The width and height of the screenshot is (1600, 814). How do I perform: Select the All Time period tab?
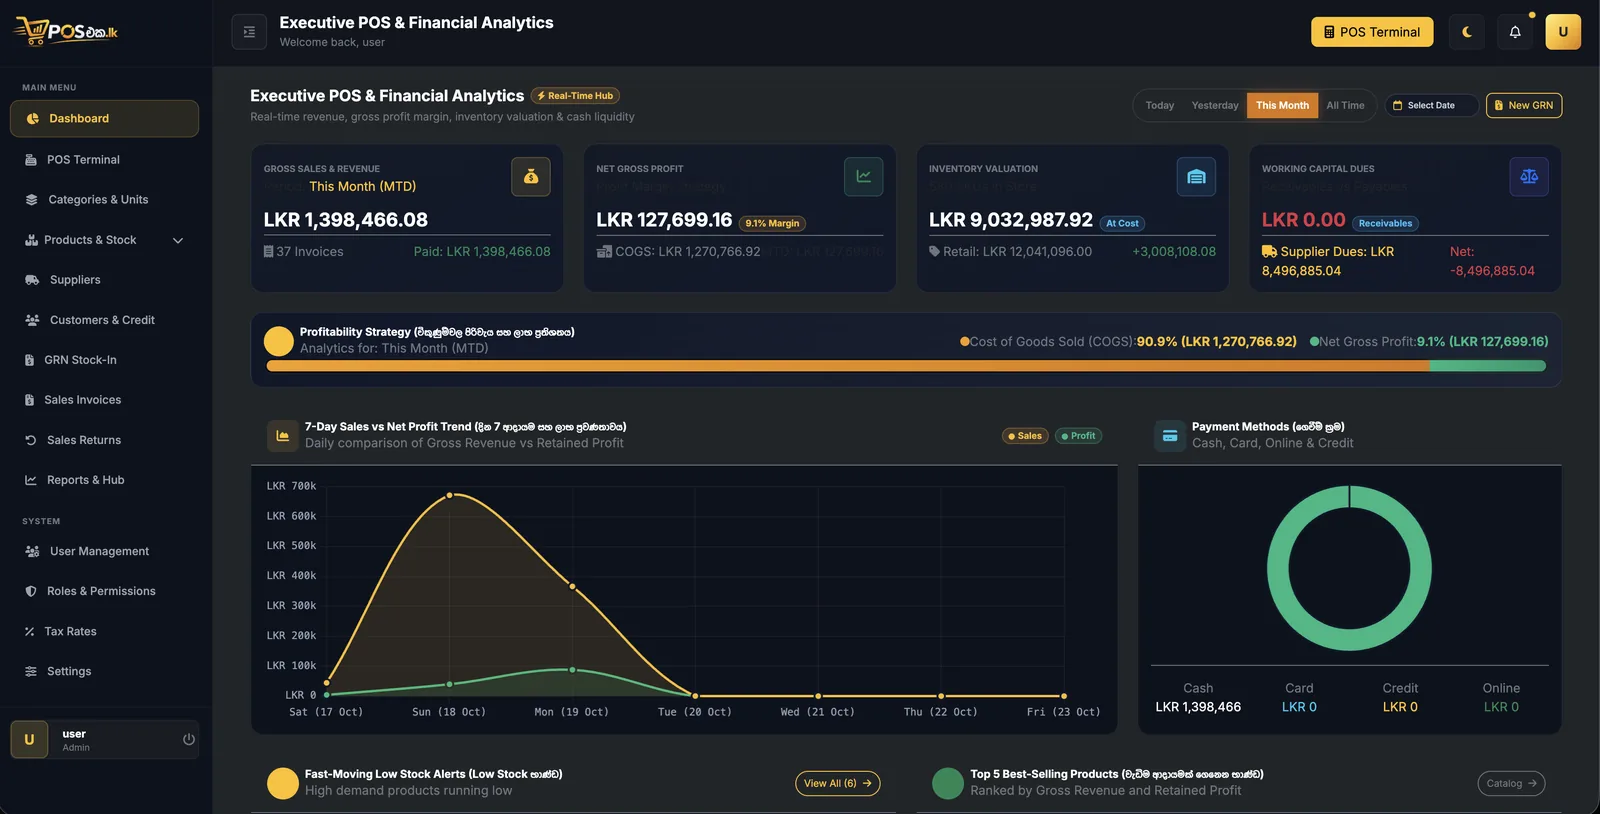1345,105
